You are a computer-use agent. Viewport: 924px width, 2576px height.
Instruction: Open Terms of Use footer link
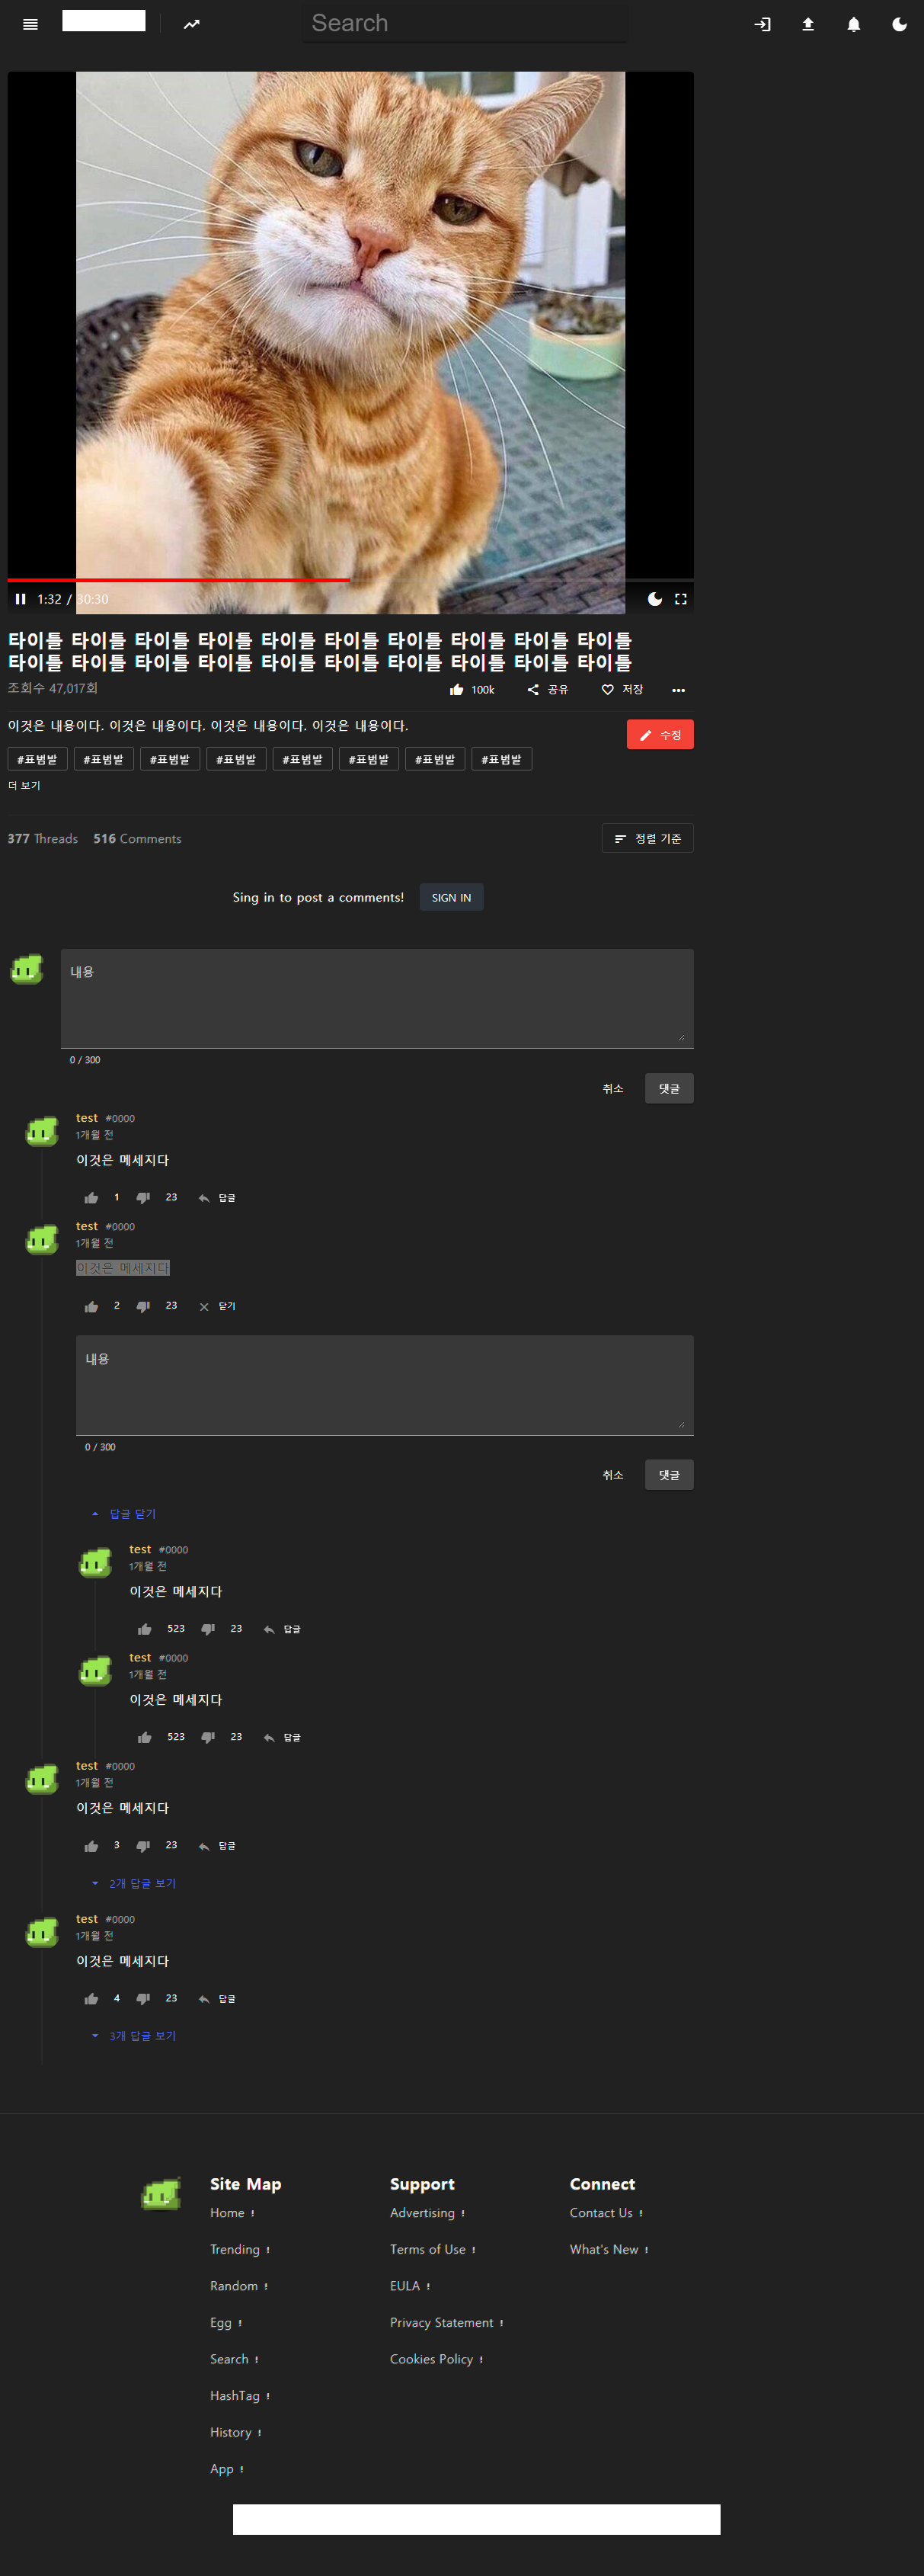click(x=428, y=2250)
